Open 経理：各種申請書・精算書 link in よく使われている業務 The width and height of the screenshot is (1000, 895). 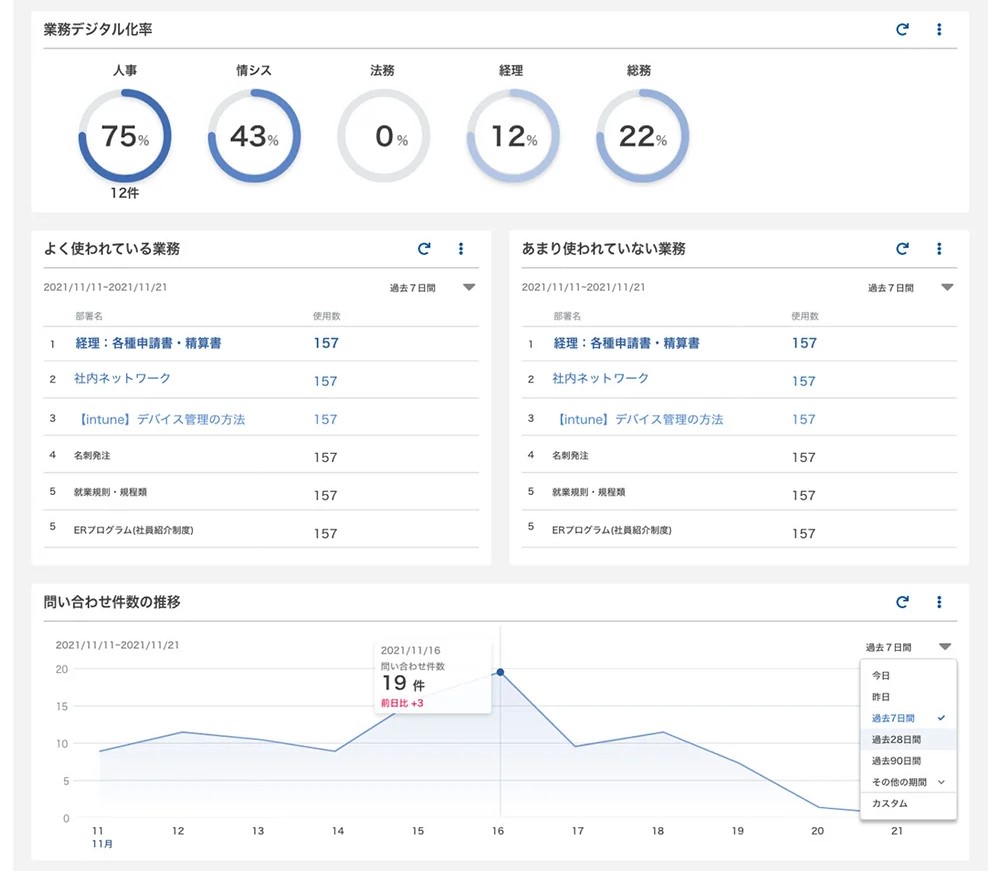148,343
